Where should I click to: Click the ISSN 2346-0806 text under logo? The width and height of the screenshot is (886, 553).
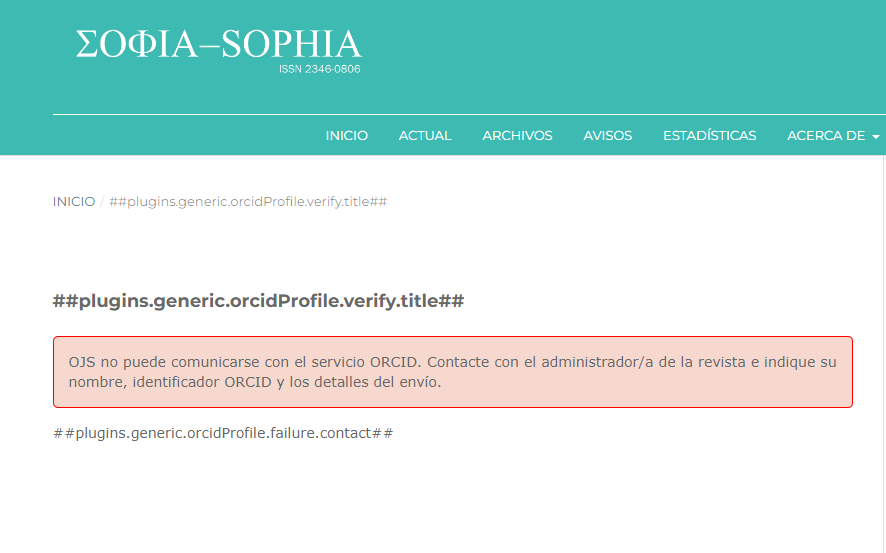[x=319, y=70]
